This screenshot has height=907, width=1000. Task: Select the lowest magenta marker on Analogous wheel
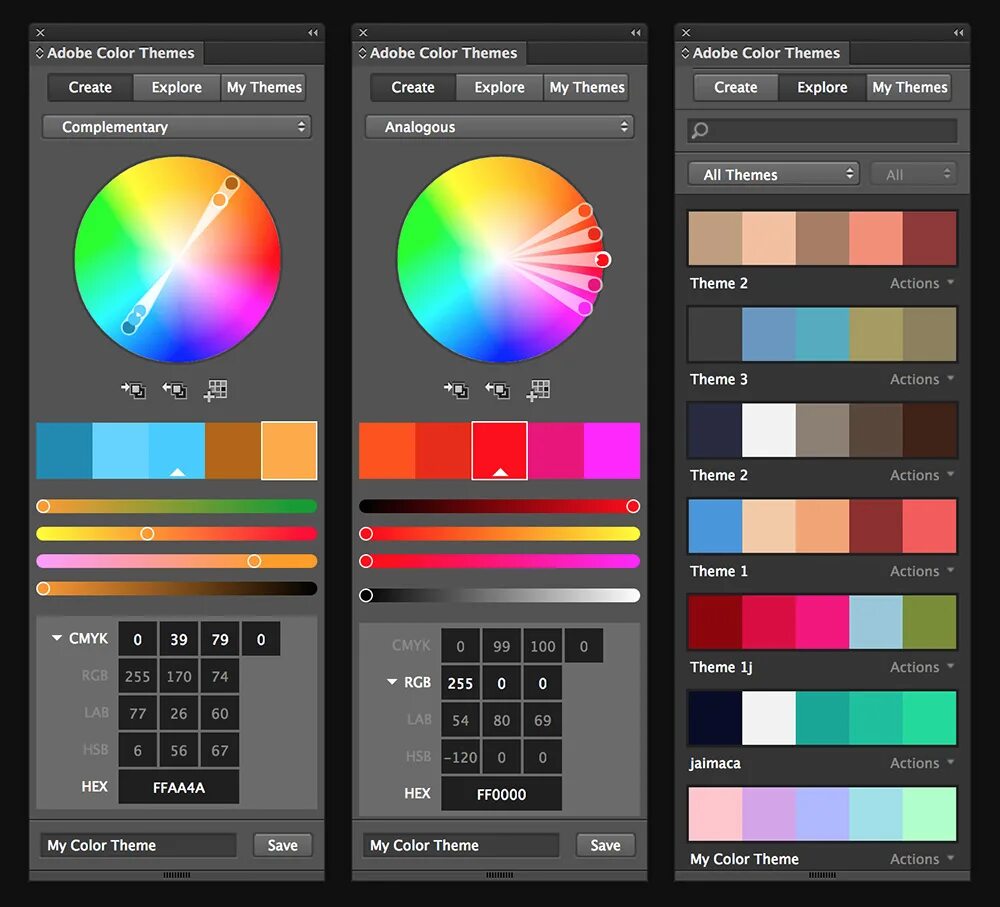click(584, 309)
